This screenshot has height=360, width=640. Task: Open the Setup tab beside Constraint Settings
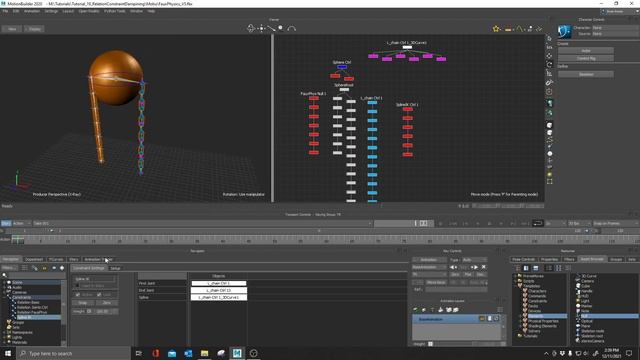point(116,268)
